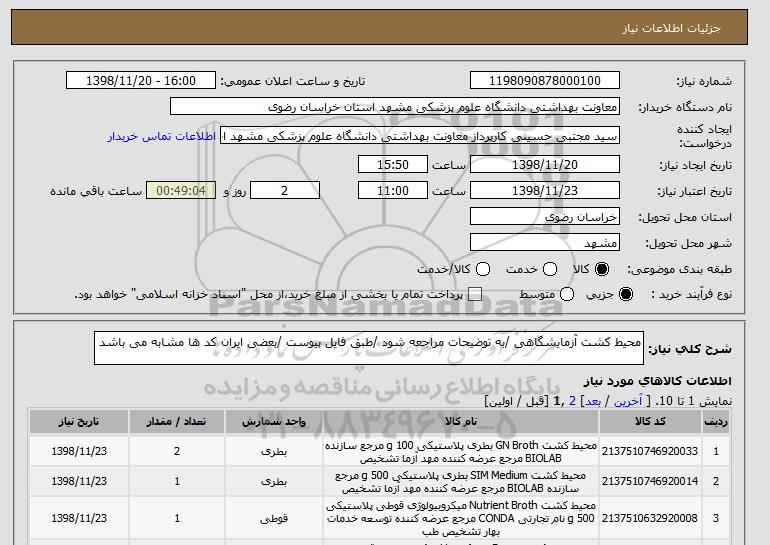Click the تعداد / مقدار column header
Viewport: 770px width, 545px height.
coord(177,422)
